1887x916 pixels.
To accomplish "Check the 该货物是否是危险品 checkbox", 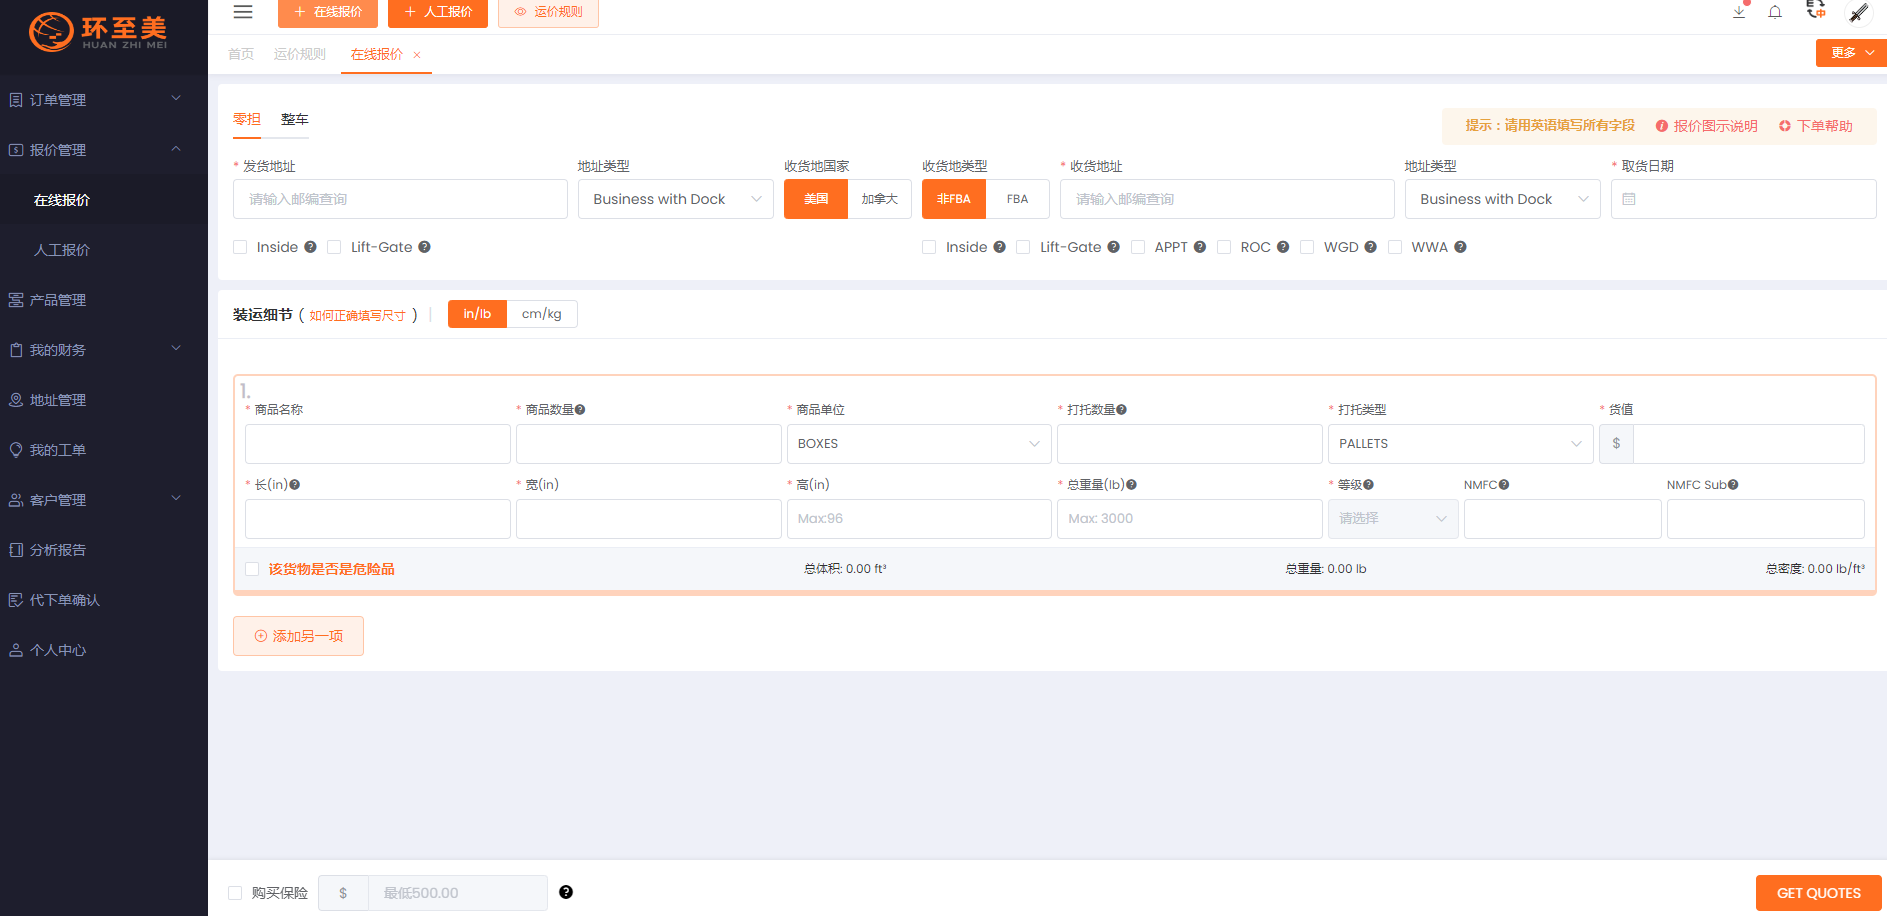I will (252, 569).
